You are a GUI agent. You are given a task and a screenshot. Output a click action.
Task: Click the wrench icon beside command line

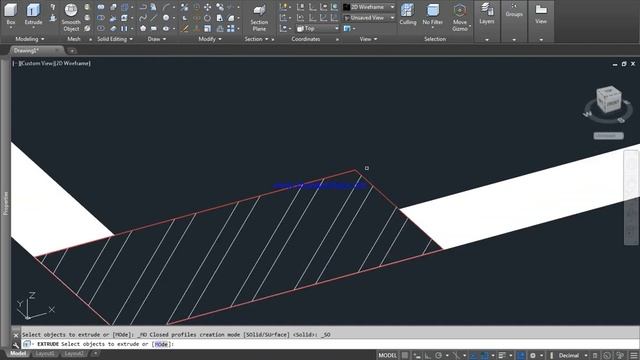(16, 345)
